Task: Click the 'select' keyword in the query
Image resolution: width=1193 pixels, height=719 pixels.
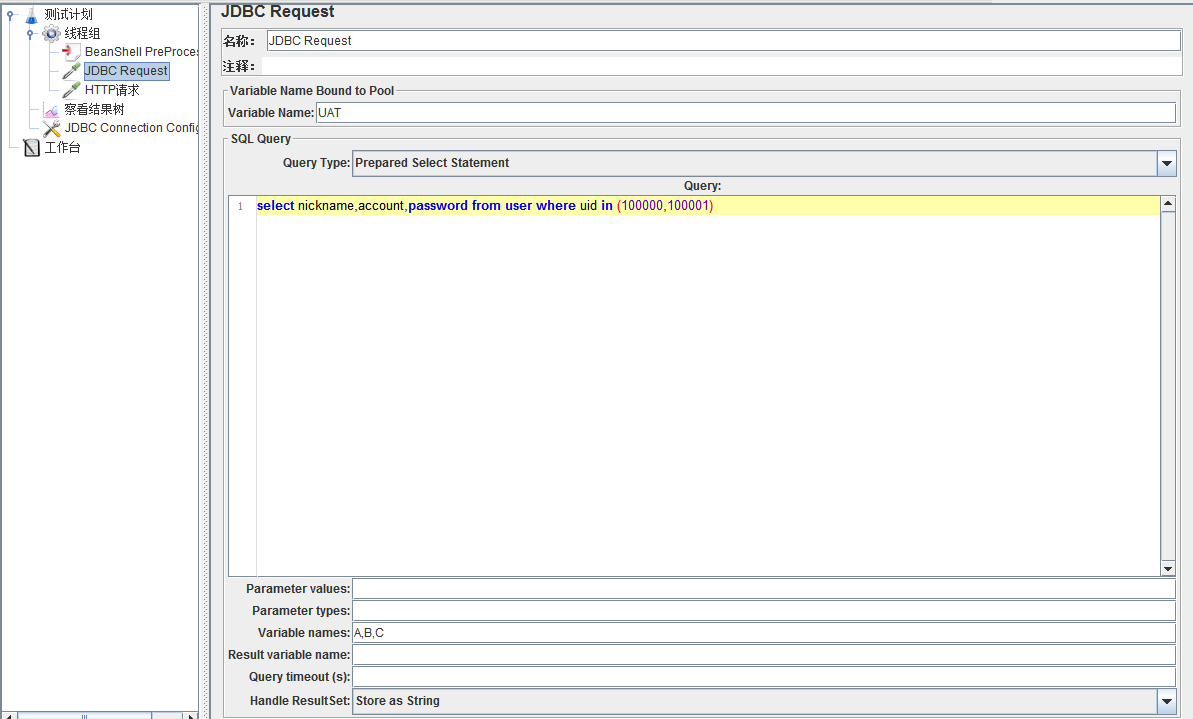Action: (275, 205)
